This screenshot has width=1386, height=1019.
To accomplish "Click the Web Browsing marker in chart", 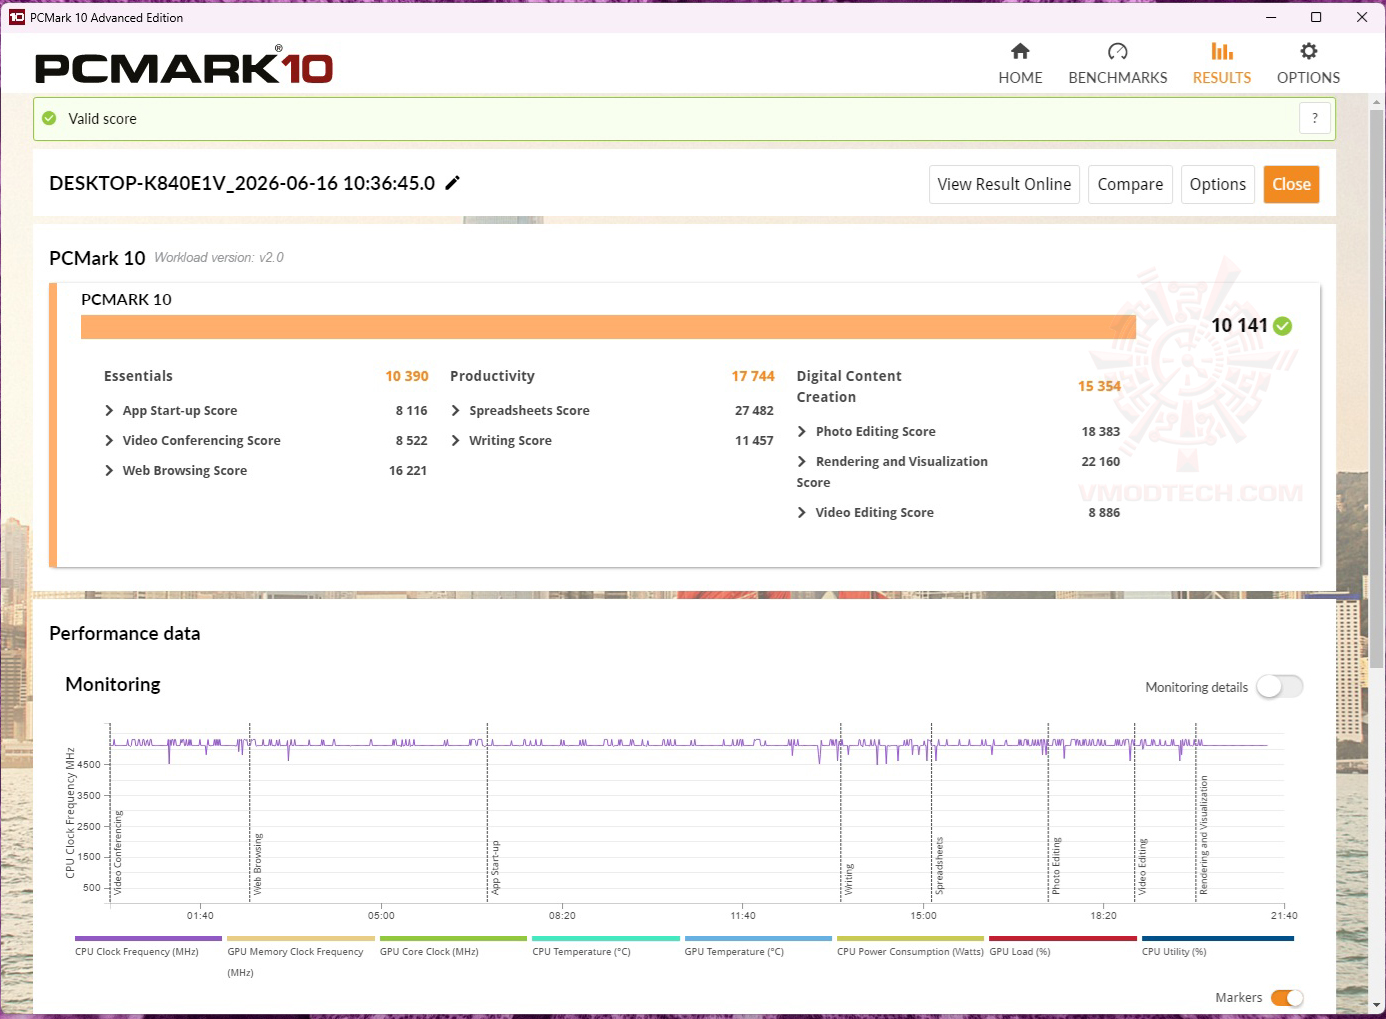I will click(258, 863).
